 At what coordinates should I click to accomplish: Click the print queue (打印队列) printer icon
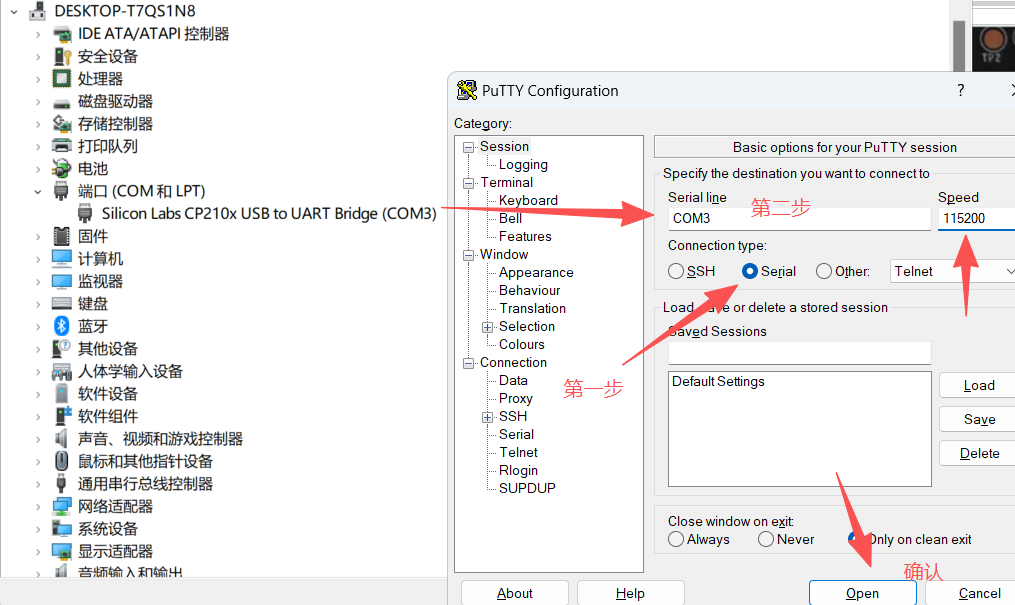(62, 146)
